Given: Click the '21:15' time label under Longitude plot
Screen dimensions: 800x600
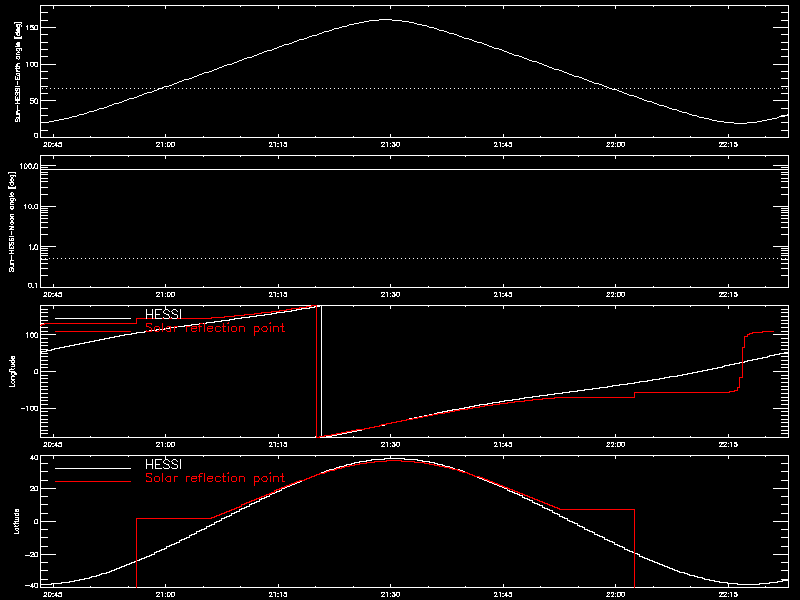Looking at the screenshot, I should click(x=278, y=444).
